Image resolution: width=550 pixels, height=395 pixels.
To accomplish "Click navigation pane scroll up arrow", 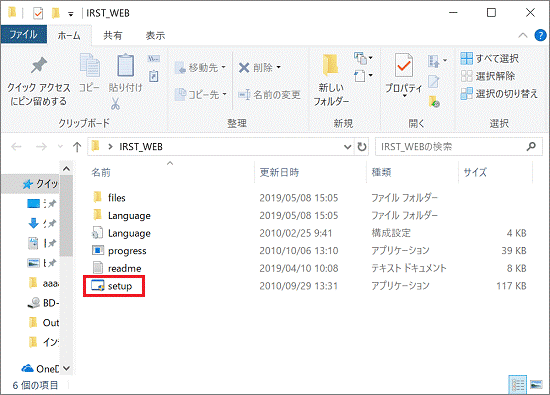I will (66, 169).
